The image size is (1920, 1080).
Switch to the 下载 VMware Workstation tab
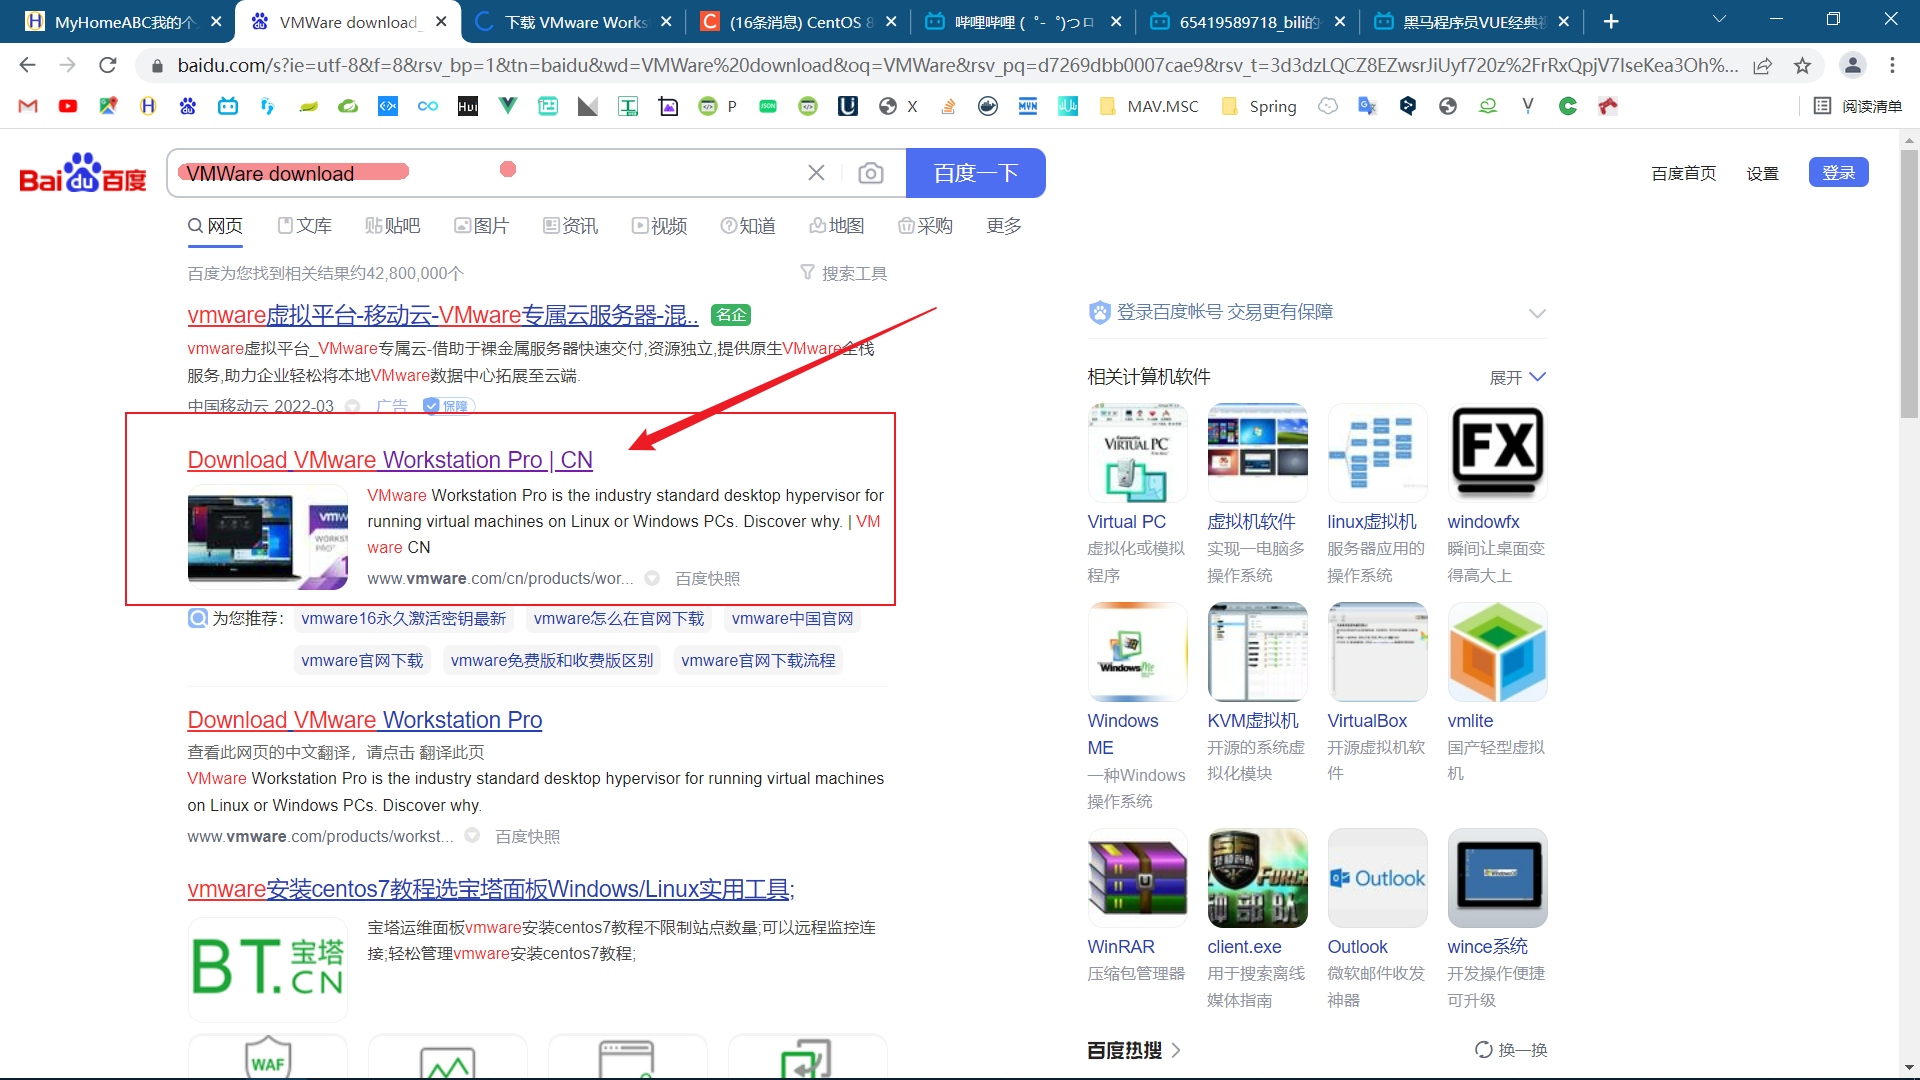pos(574,21)
